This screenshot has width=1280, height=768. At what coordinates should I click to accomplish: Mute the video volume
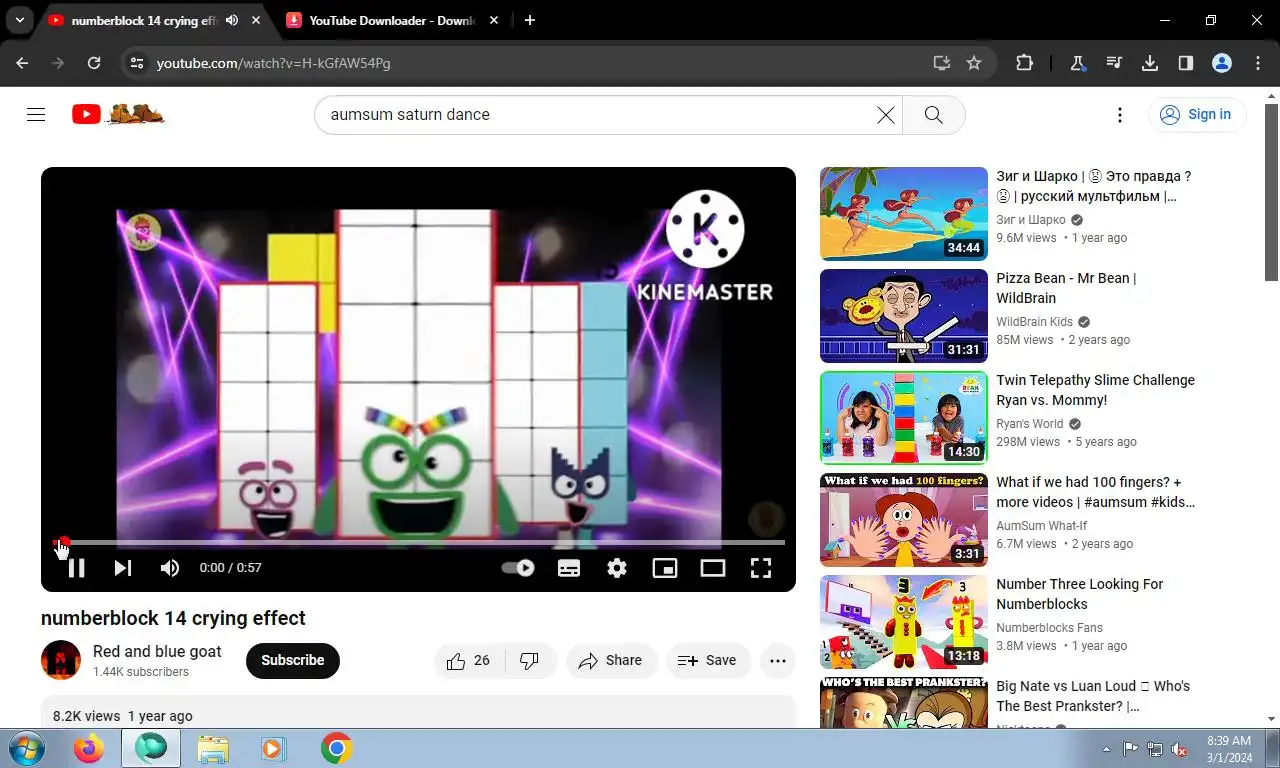point(170,568)
